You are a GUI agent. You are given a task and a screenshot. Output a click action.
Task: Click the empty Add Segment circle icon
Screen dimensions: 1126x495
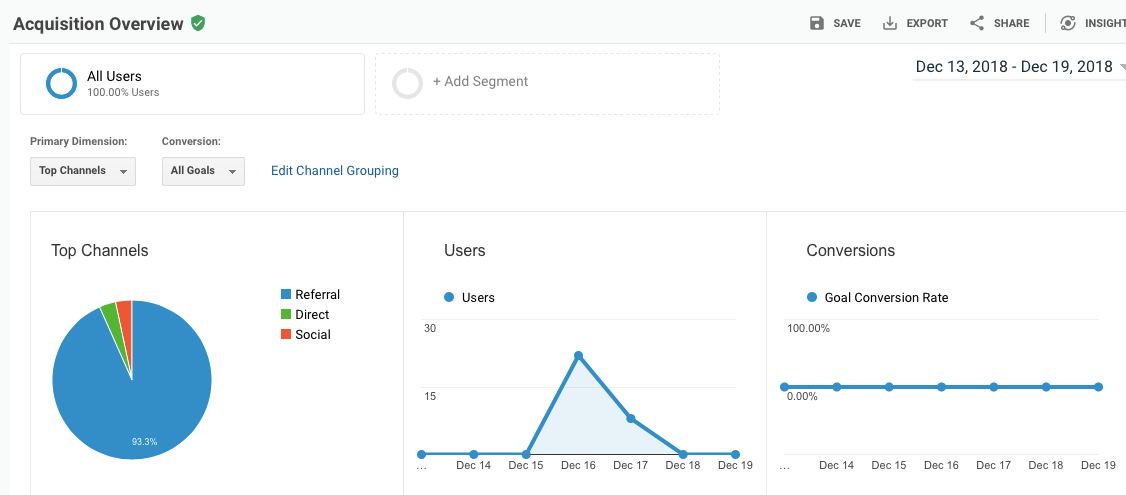point(407,83)
